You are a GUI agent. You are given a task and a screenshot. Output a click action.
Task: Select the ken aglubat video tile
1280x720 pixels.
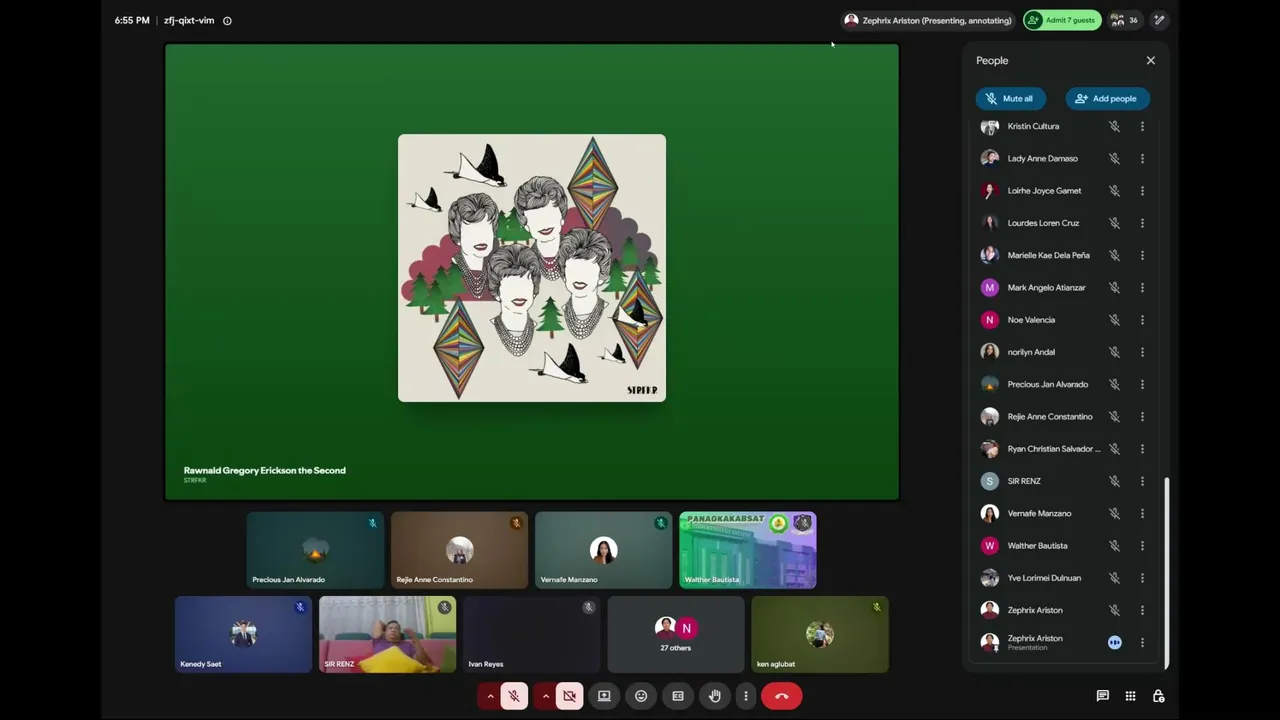pos(820,634)
